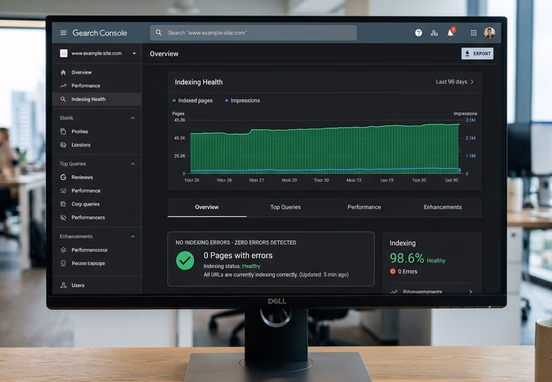The width and height of the screenshot is (552, 382).
Task: Click the 98.6% indexing value
Action: [407, 258]
